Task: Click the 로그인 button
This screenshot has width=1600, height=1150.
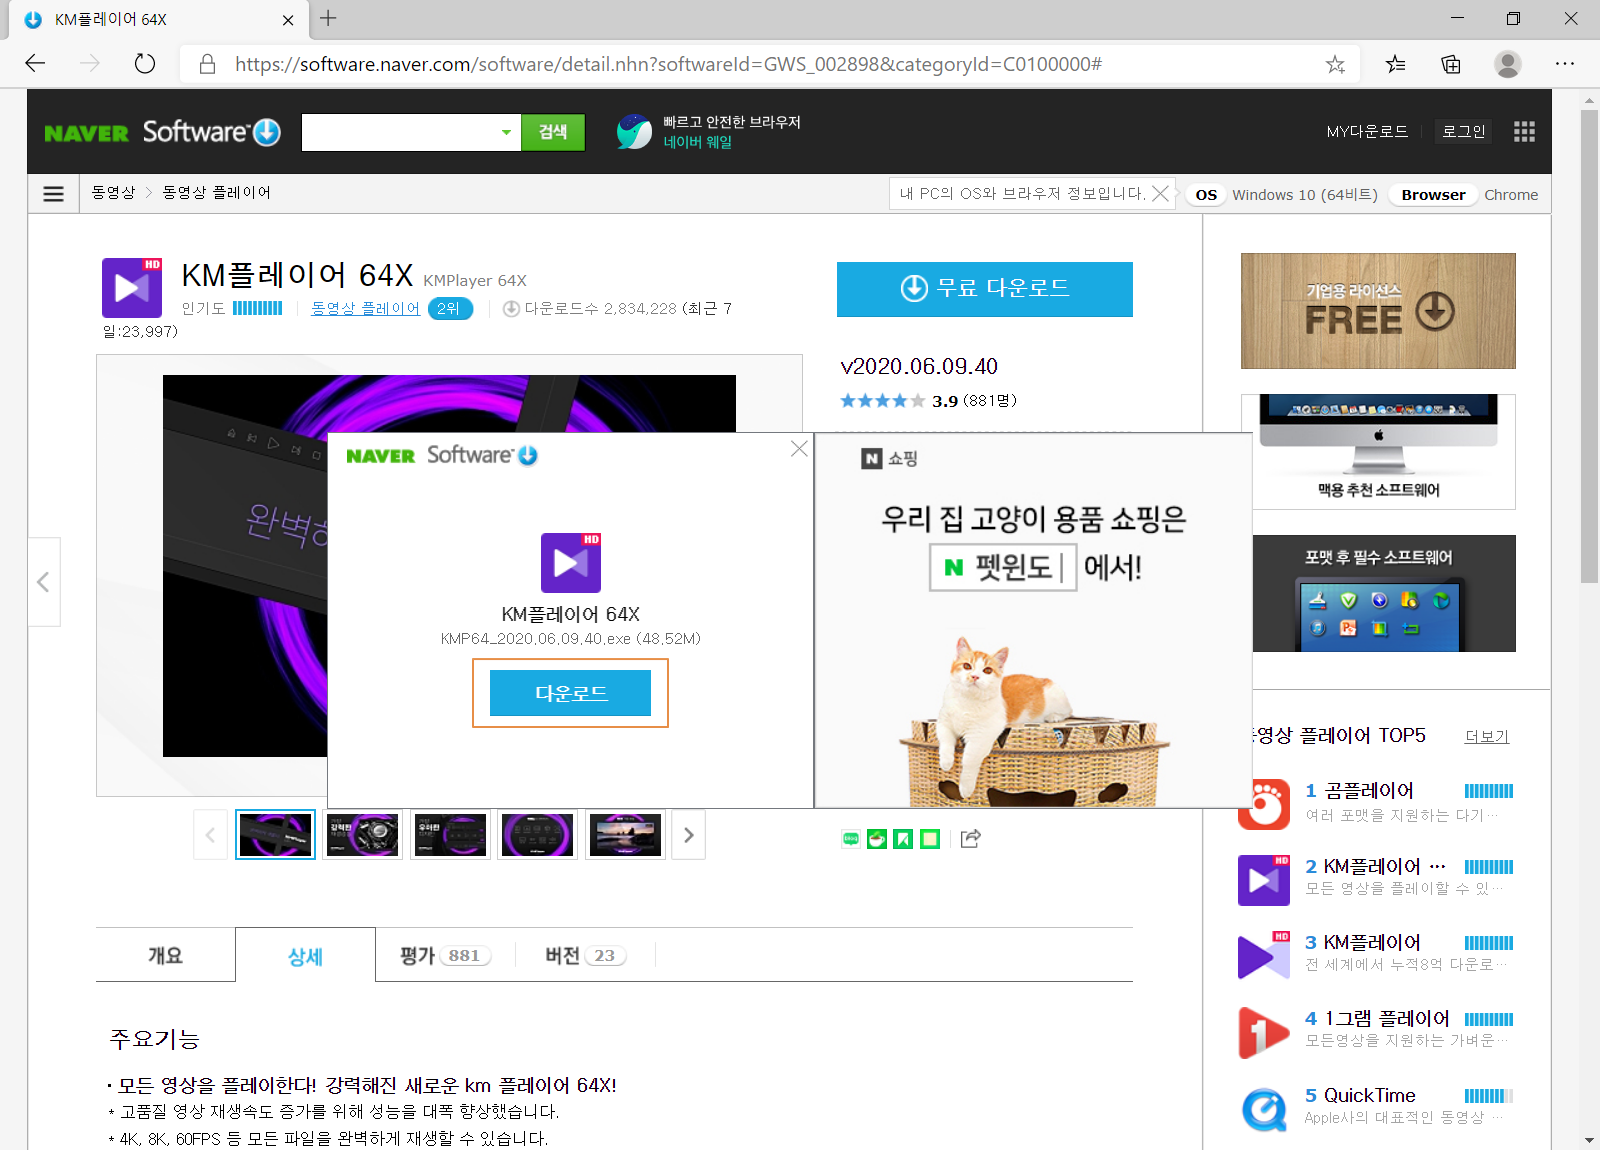Action: coord(1464,131)
